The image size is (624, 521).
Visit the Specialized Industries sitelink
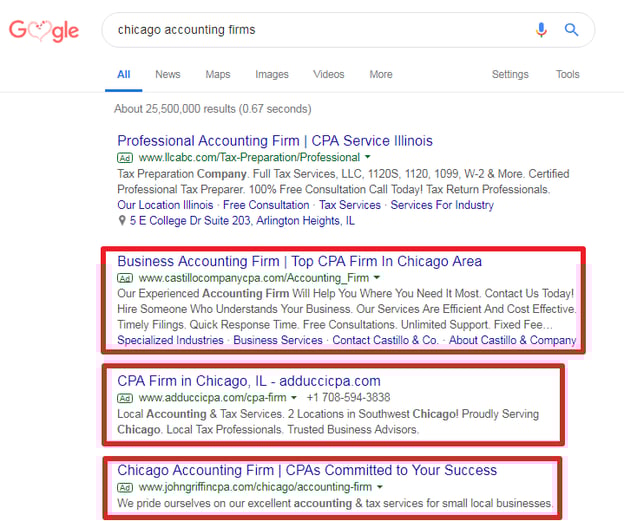[170, 340]
